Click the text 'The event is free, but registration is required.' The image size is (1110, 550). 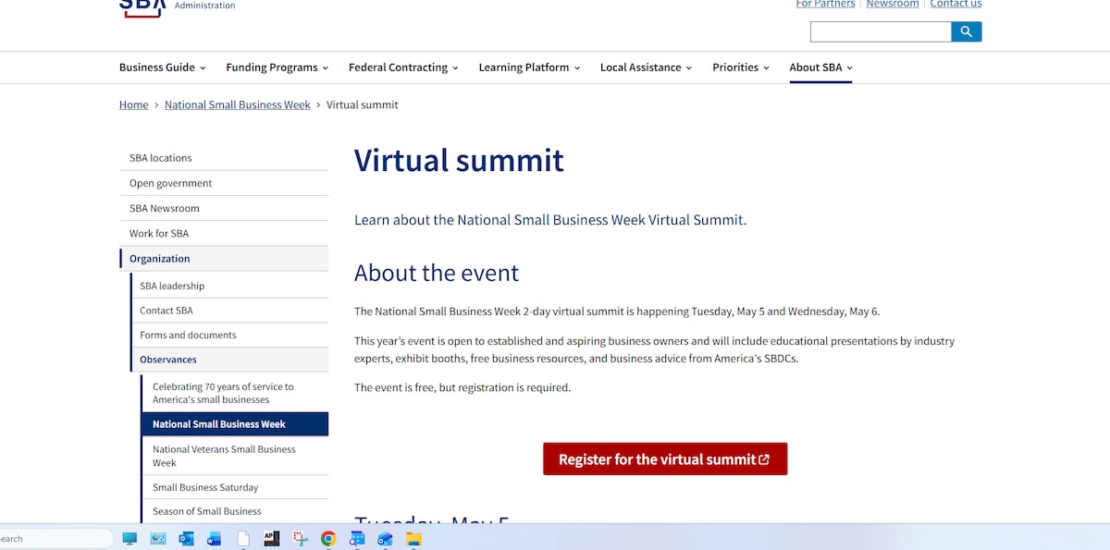[x=462, y=387]
